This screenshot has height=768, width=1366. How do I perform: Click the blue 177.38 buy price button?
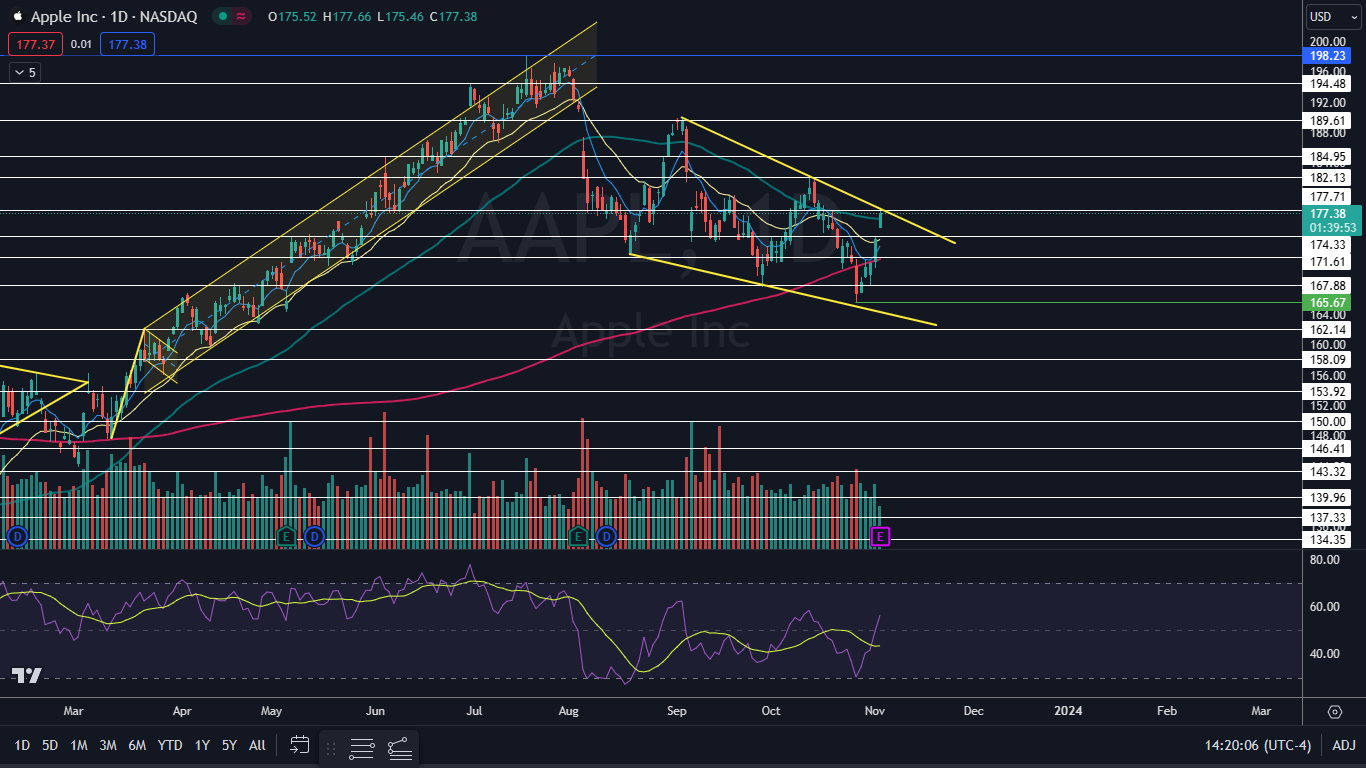pyautogui.click(x=127, y=44)
